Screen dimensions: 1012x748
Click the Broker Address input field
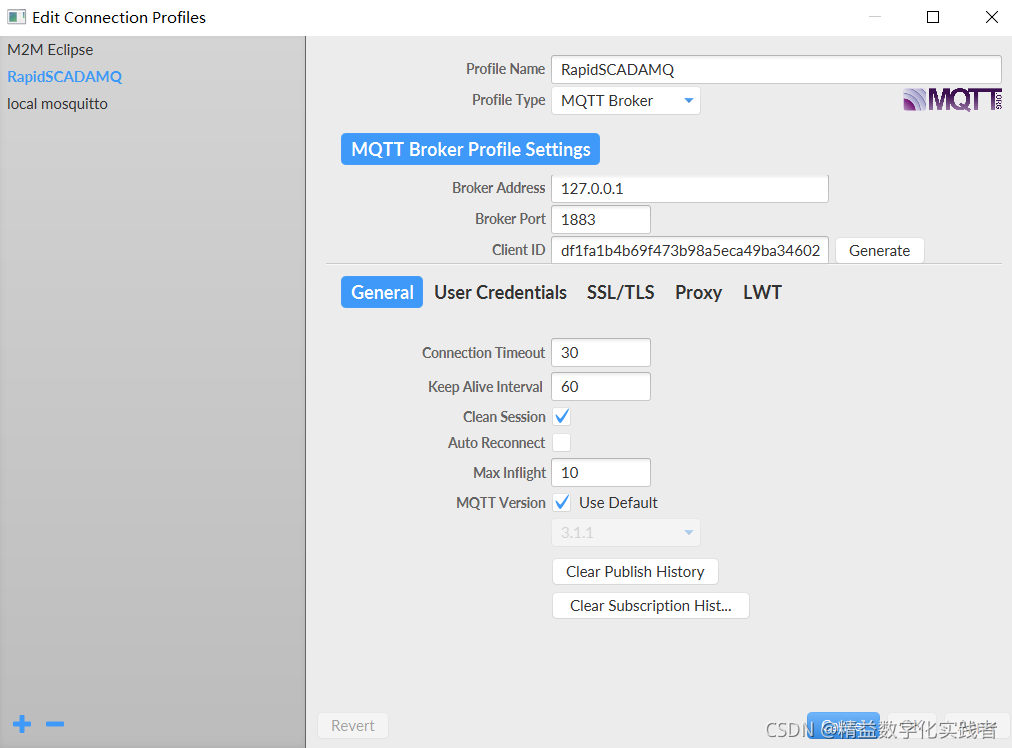point(690,188)
